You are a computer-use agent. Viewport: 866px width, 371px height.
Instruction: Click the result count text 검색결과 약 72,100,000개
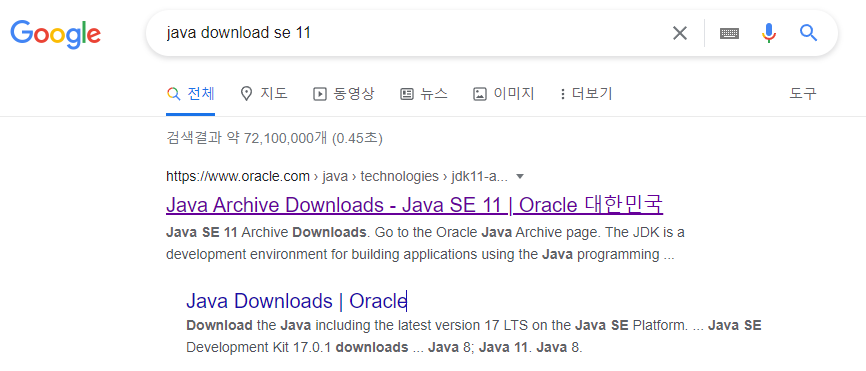point(247,138)
